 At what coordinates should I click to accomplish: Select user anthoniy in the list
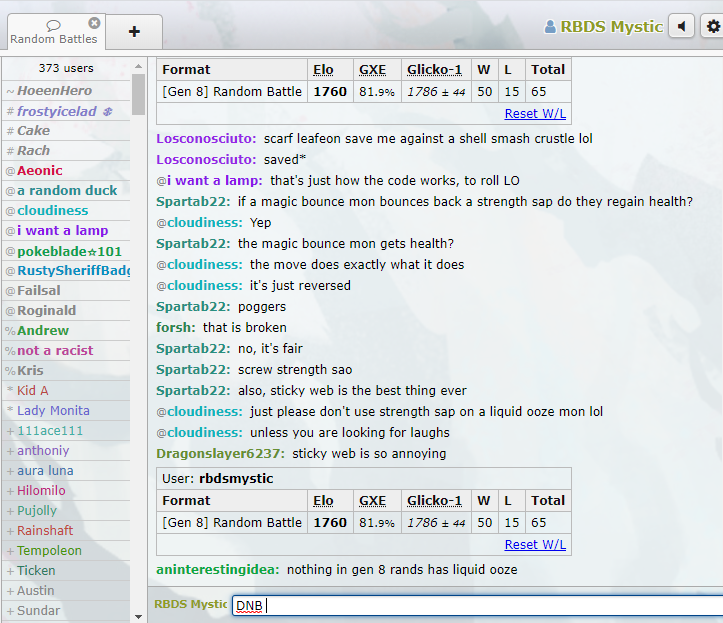point(66,451)
